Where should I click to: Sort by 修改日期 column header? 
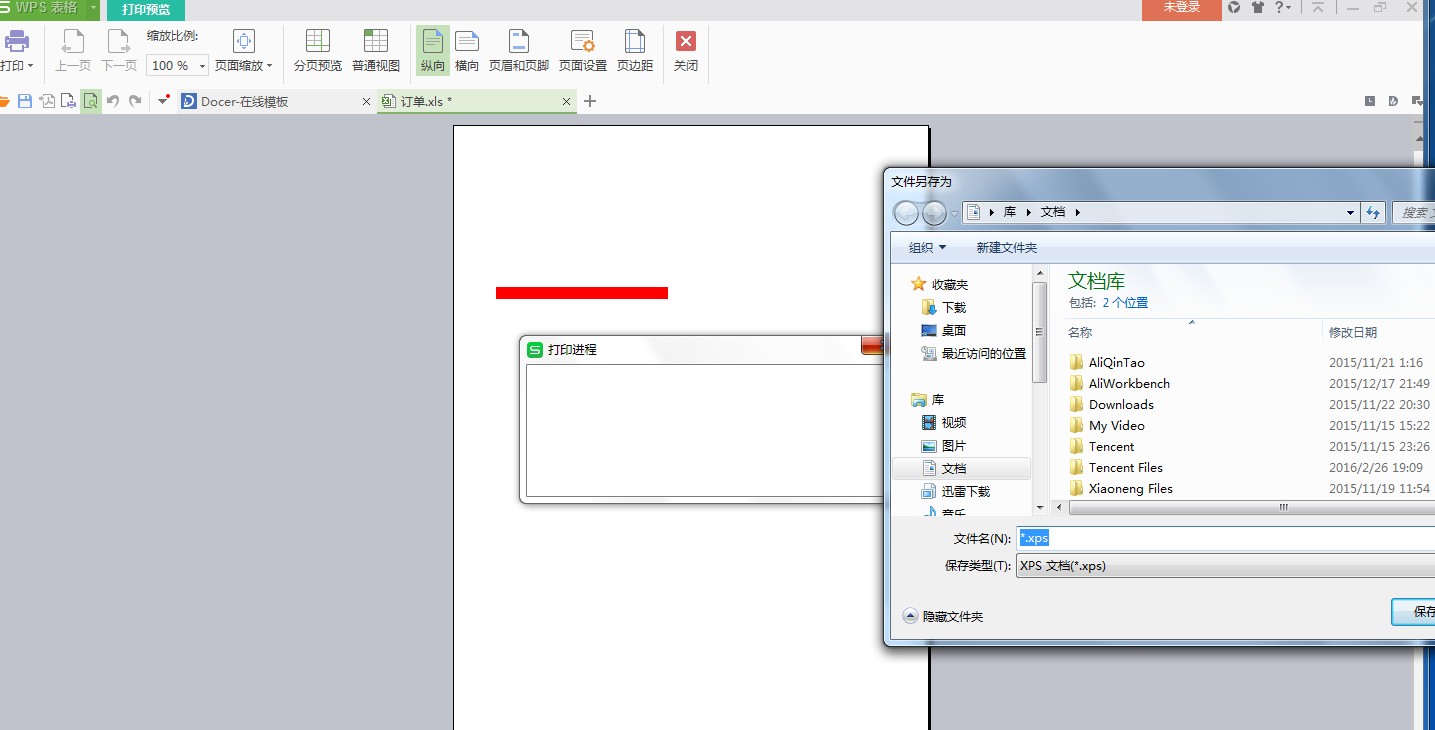point(1353,333)
